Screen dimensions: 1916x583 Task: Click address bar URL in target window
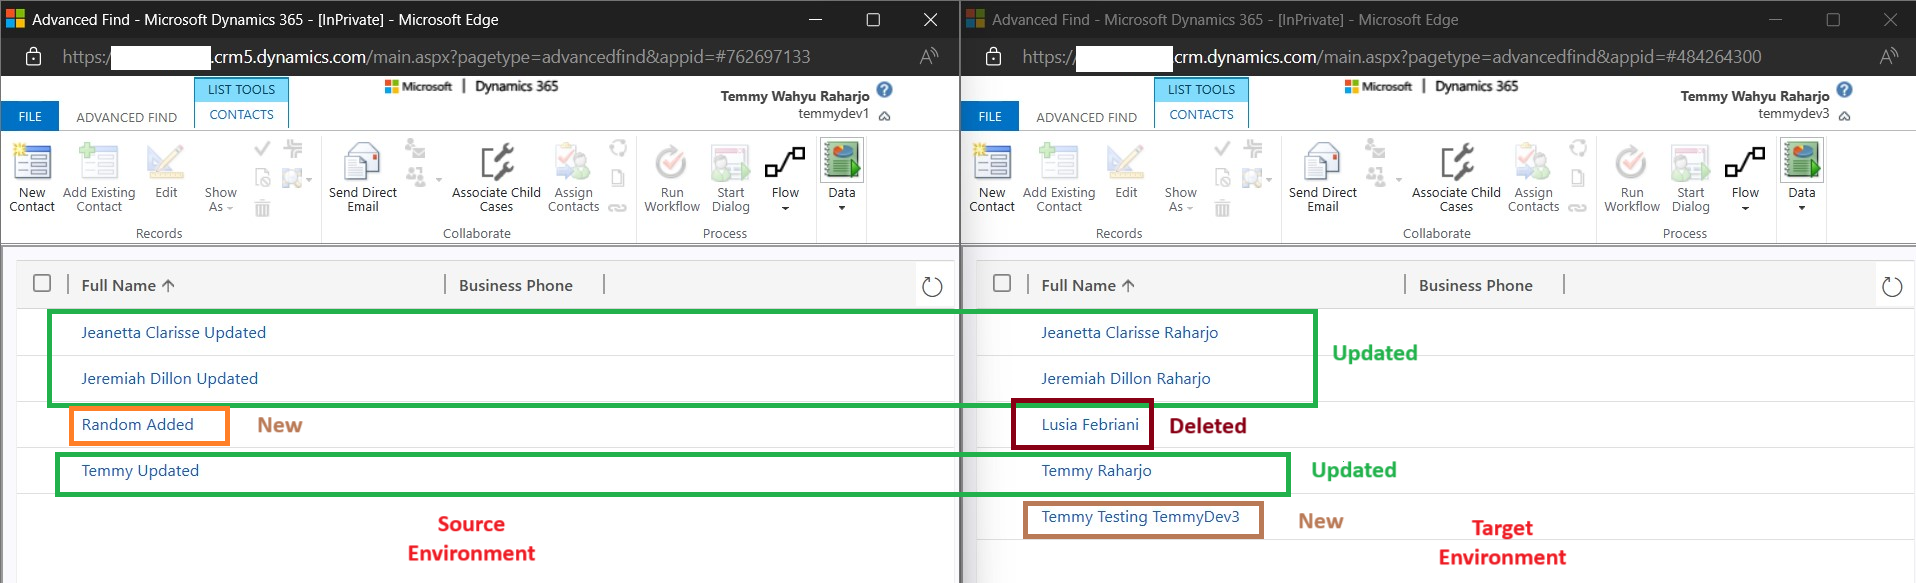pyautogui.click(x=1391, y=57)
